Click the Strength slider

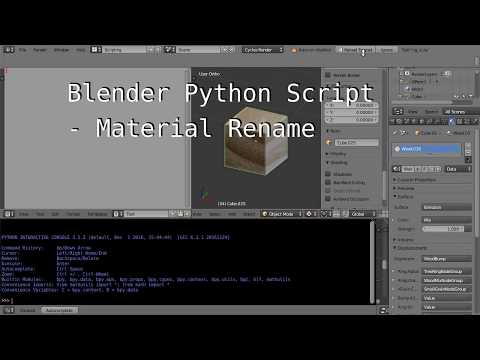[x=447, y=229]
